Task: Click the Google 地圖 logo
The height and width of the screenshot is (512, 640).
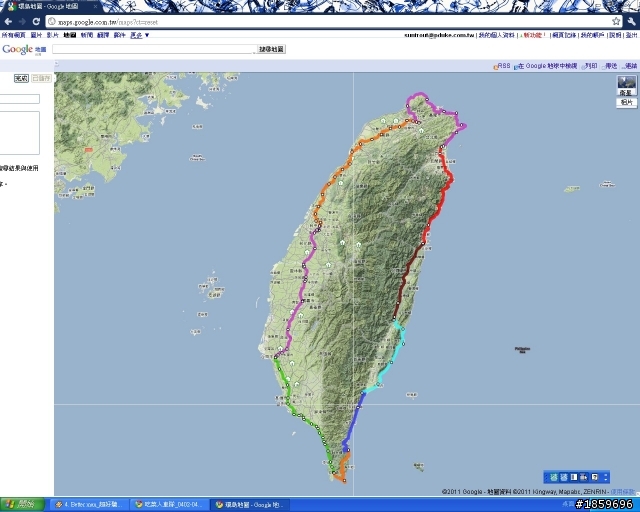Action: pos(24,49)
